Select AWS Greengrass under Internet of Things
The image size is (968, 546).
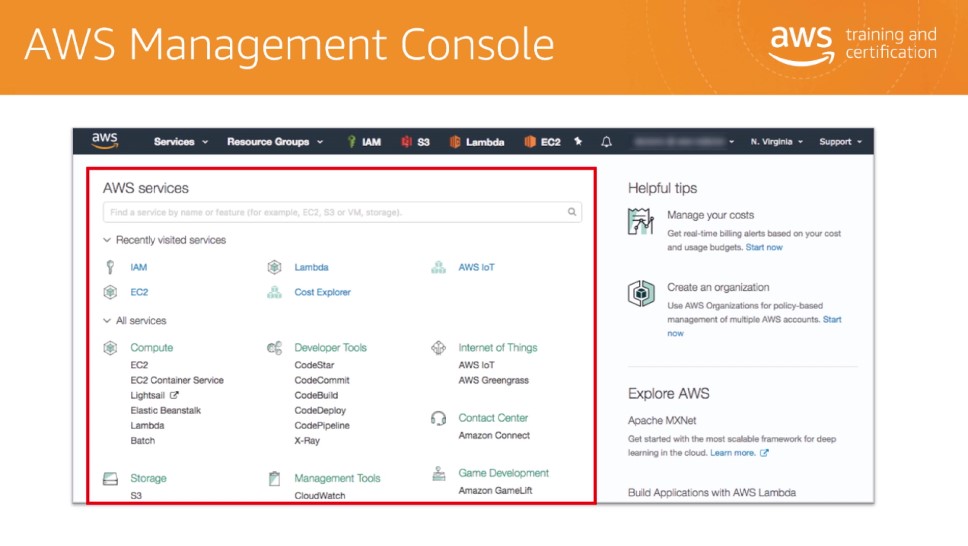click(493, 380)
